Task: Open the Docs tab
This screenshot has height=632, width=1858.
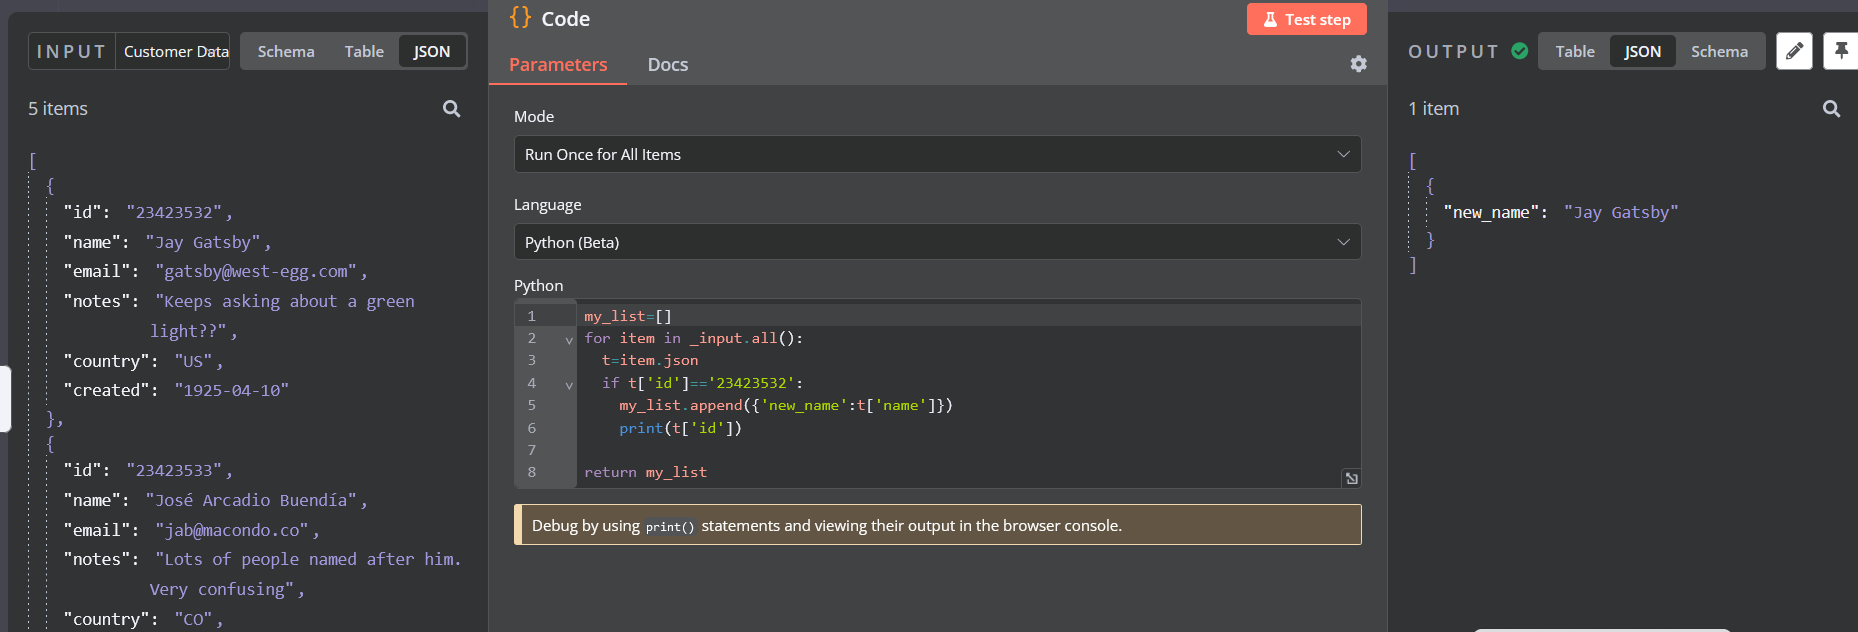Action: point(667,65)
